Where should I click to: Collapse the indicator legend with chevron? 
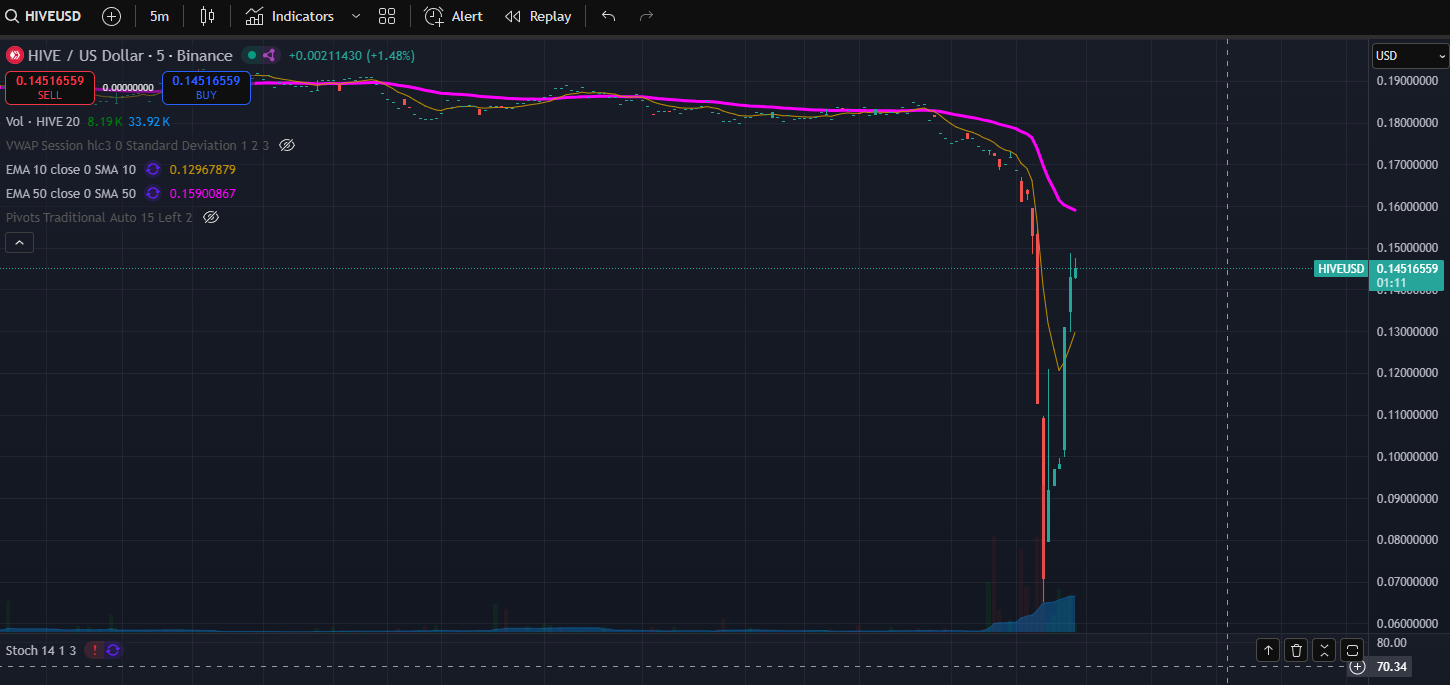click(19, 242)
